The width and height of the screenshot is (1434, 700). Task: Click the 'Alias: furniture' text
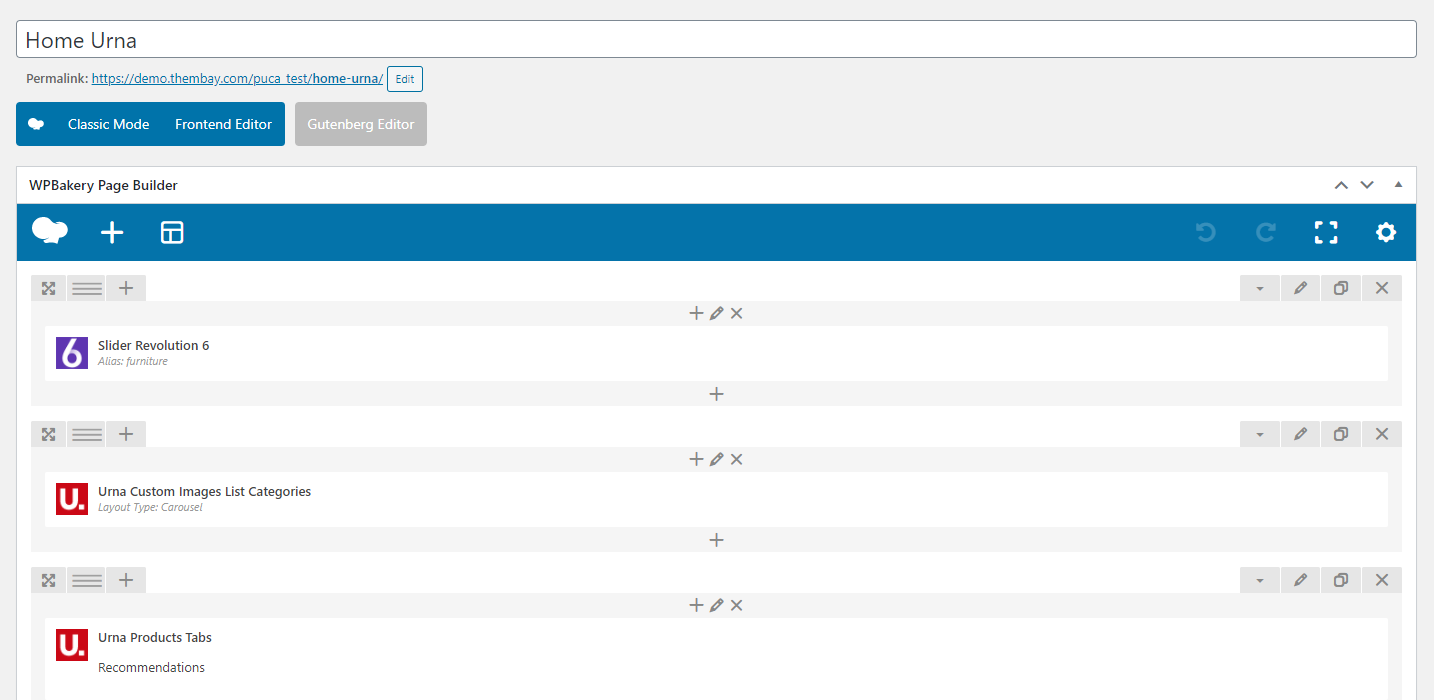(133, 361)
